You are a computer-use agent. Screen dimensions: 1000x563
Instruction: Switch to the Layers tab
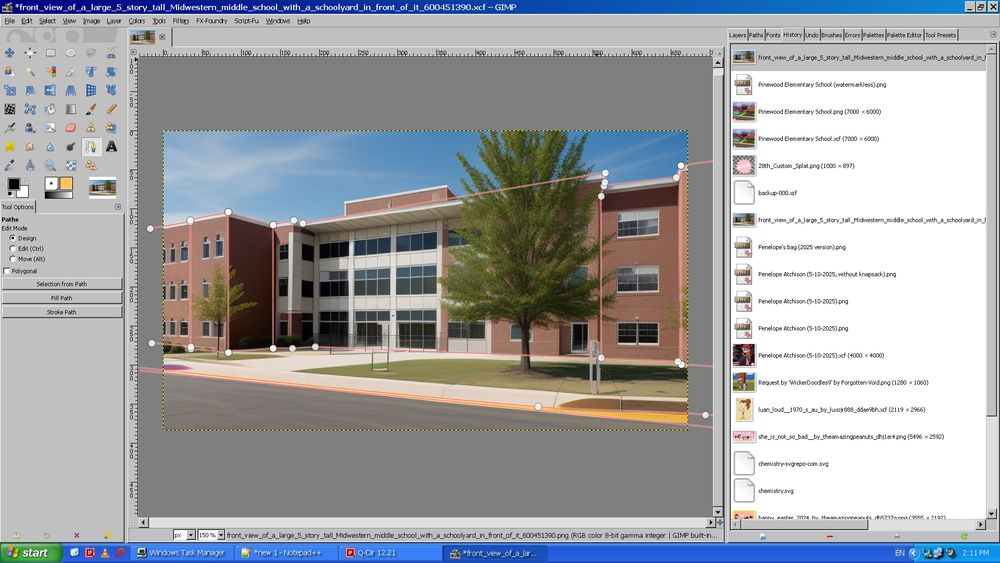coord(737,35)
